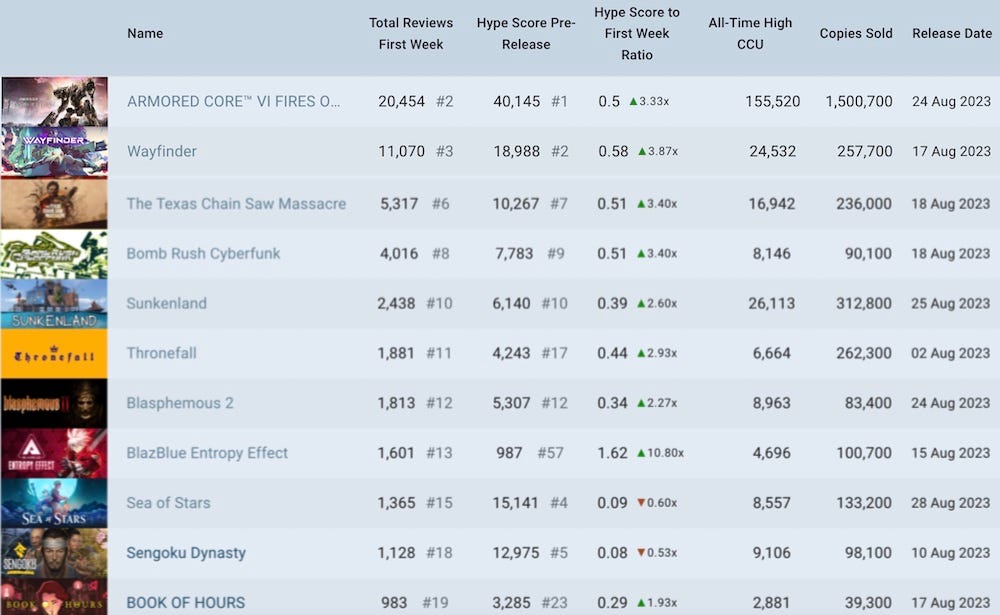Open the Sunkenland cover image
1000x615 pixels.
pyautogui.click(x=54, y=304)
